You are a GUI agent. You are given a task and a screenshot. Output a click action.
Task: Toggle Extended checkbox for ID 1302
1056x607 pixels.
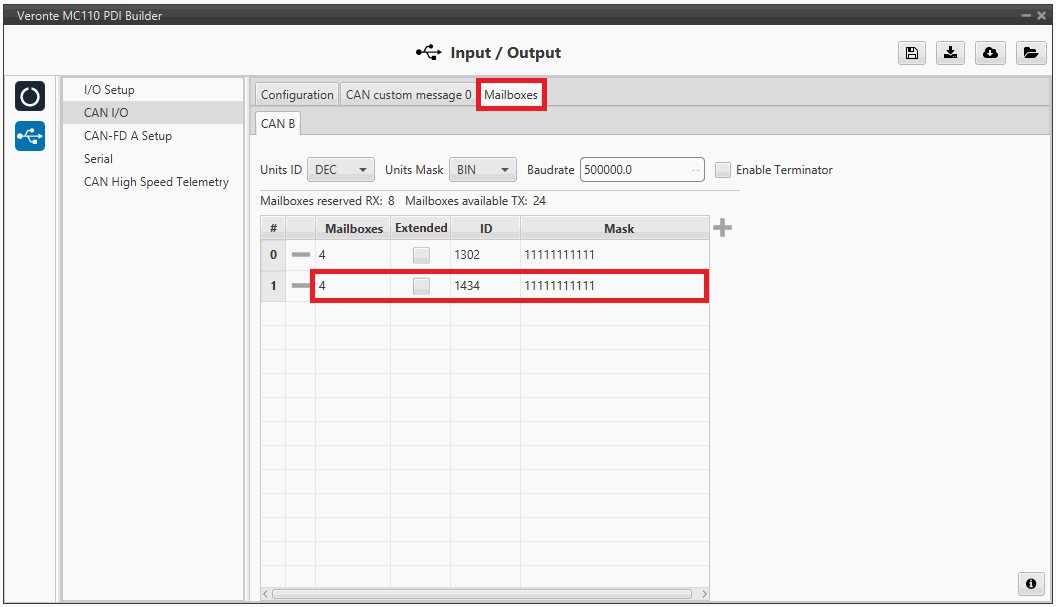click(x=421, y=255)
